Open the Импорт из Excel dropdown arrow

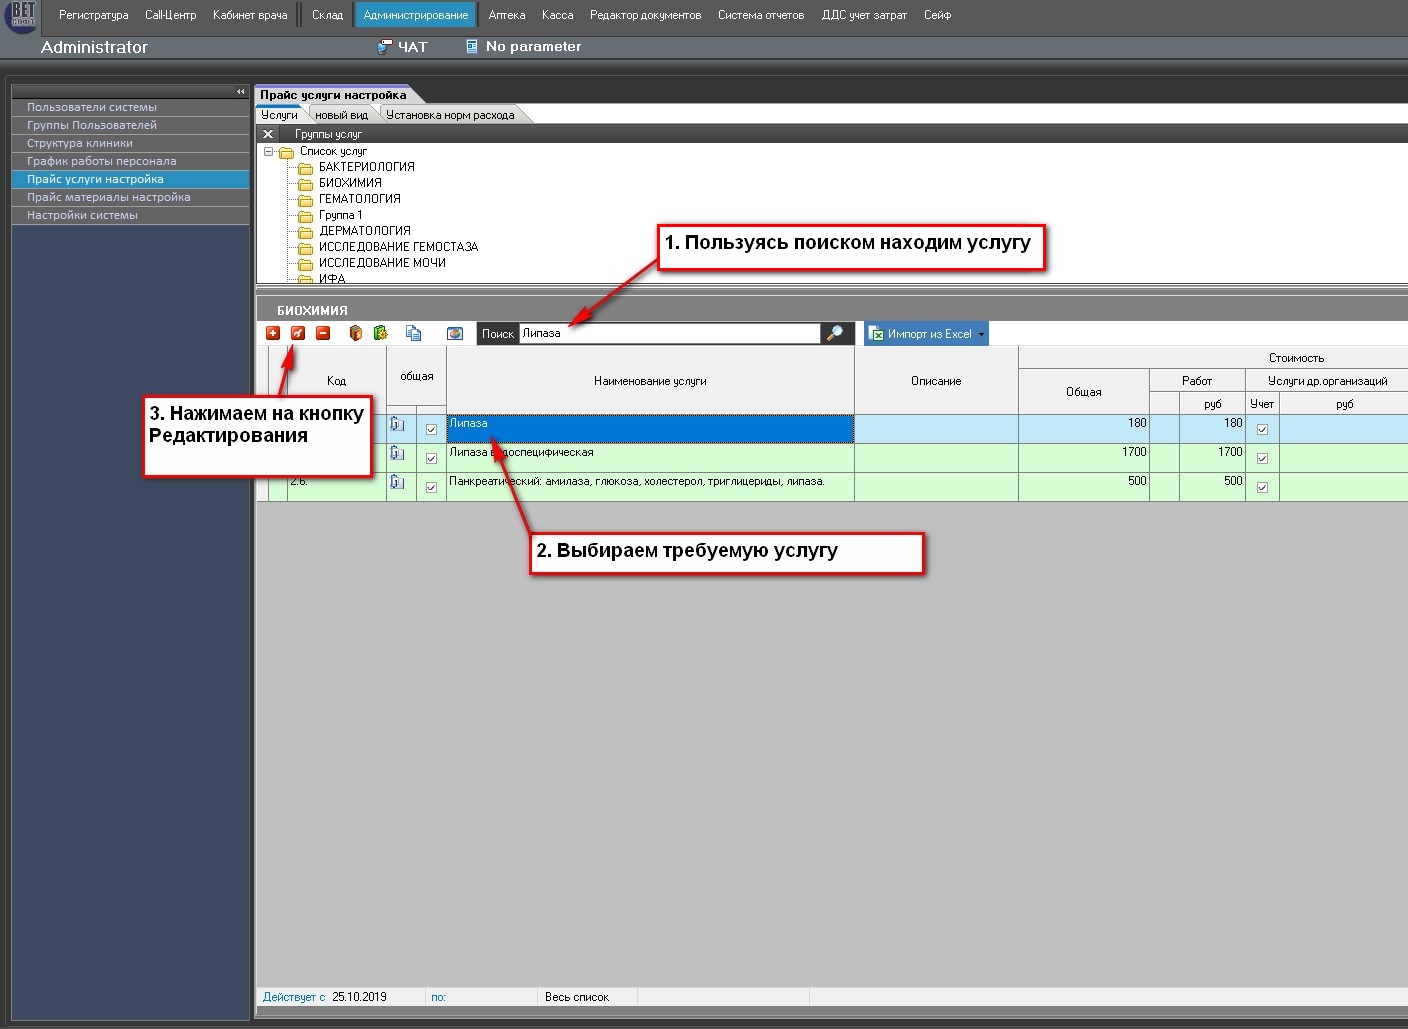(981, 334)
